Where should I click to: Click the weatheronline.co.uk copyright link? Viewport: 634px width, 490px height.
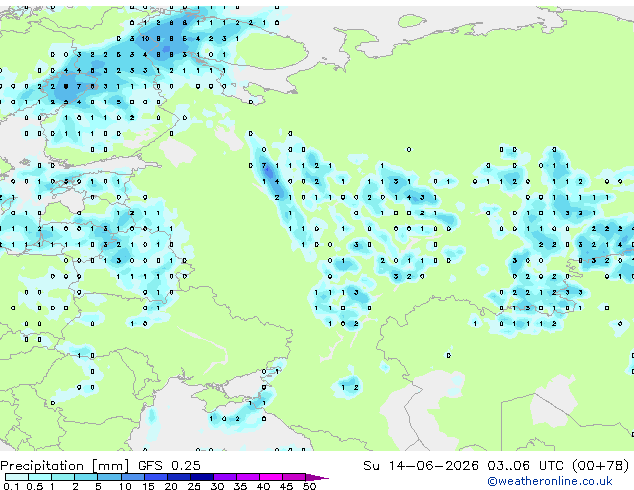(550, 481)
